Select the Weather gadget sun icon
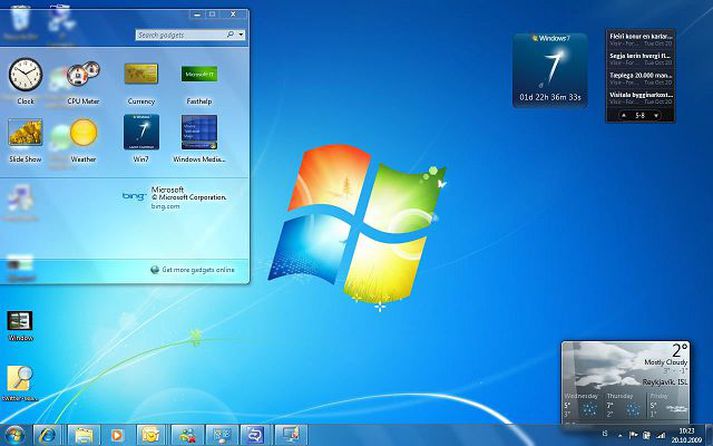This screenshot has width=713, height=446. [x=84, y=132]
